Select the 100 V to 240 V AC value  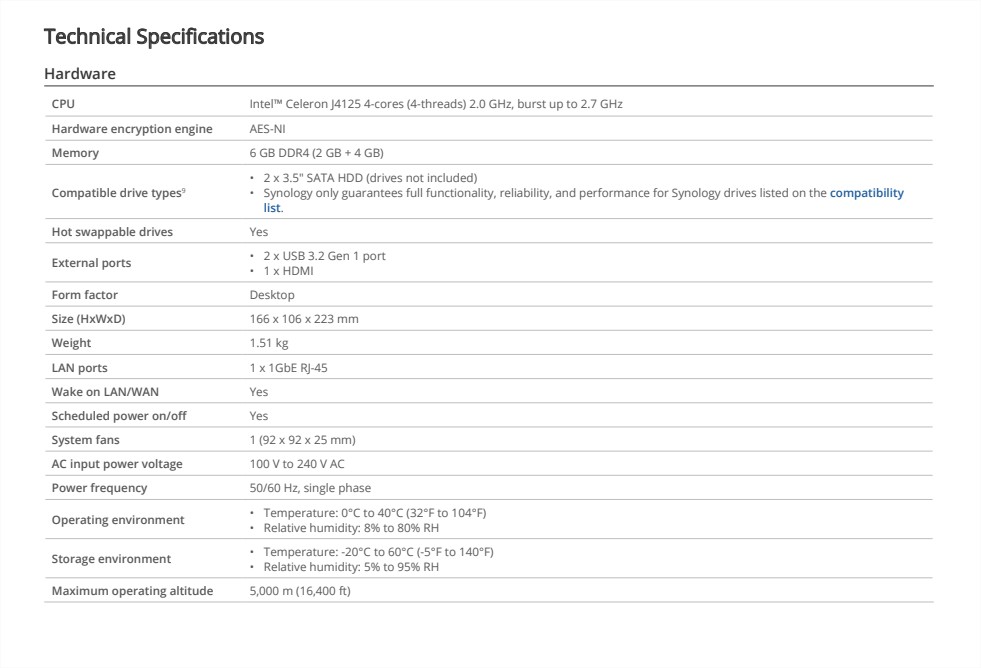[x=297, y=464]
